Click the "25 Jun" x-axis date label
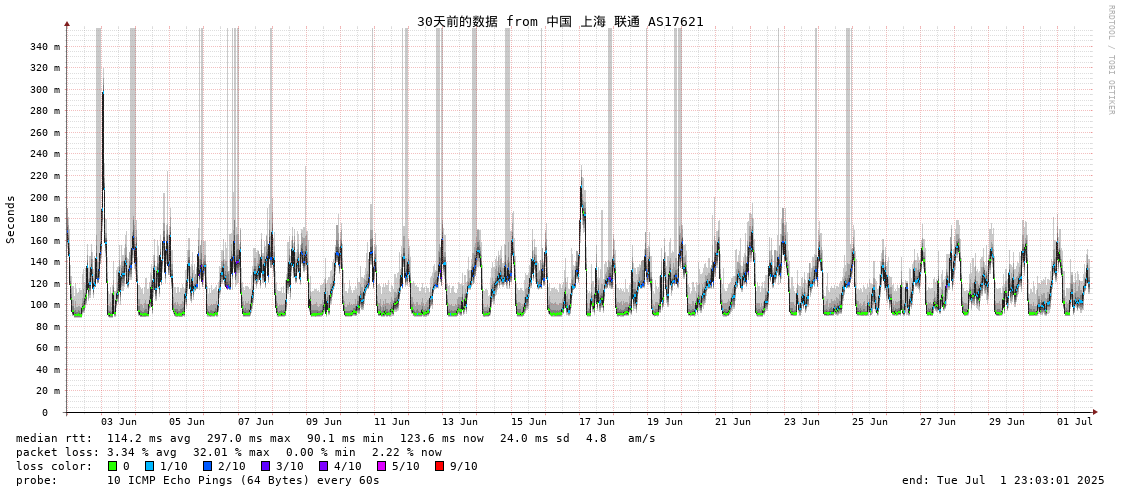Screen dimensions: 1121x494 pyautogui.click(x=869, y=422)
